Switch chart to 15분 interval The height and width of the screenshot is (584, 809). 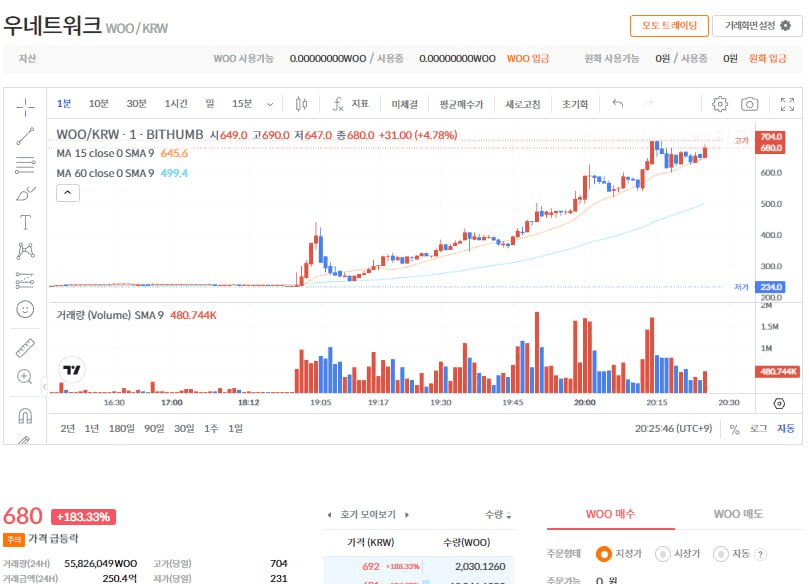(242, 104)
